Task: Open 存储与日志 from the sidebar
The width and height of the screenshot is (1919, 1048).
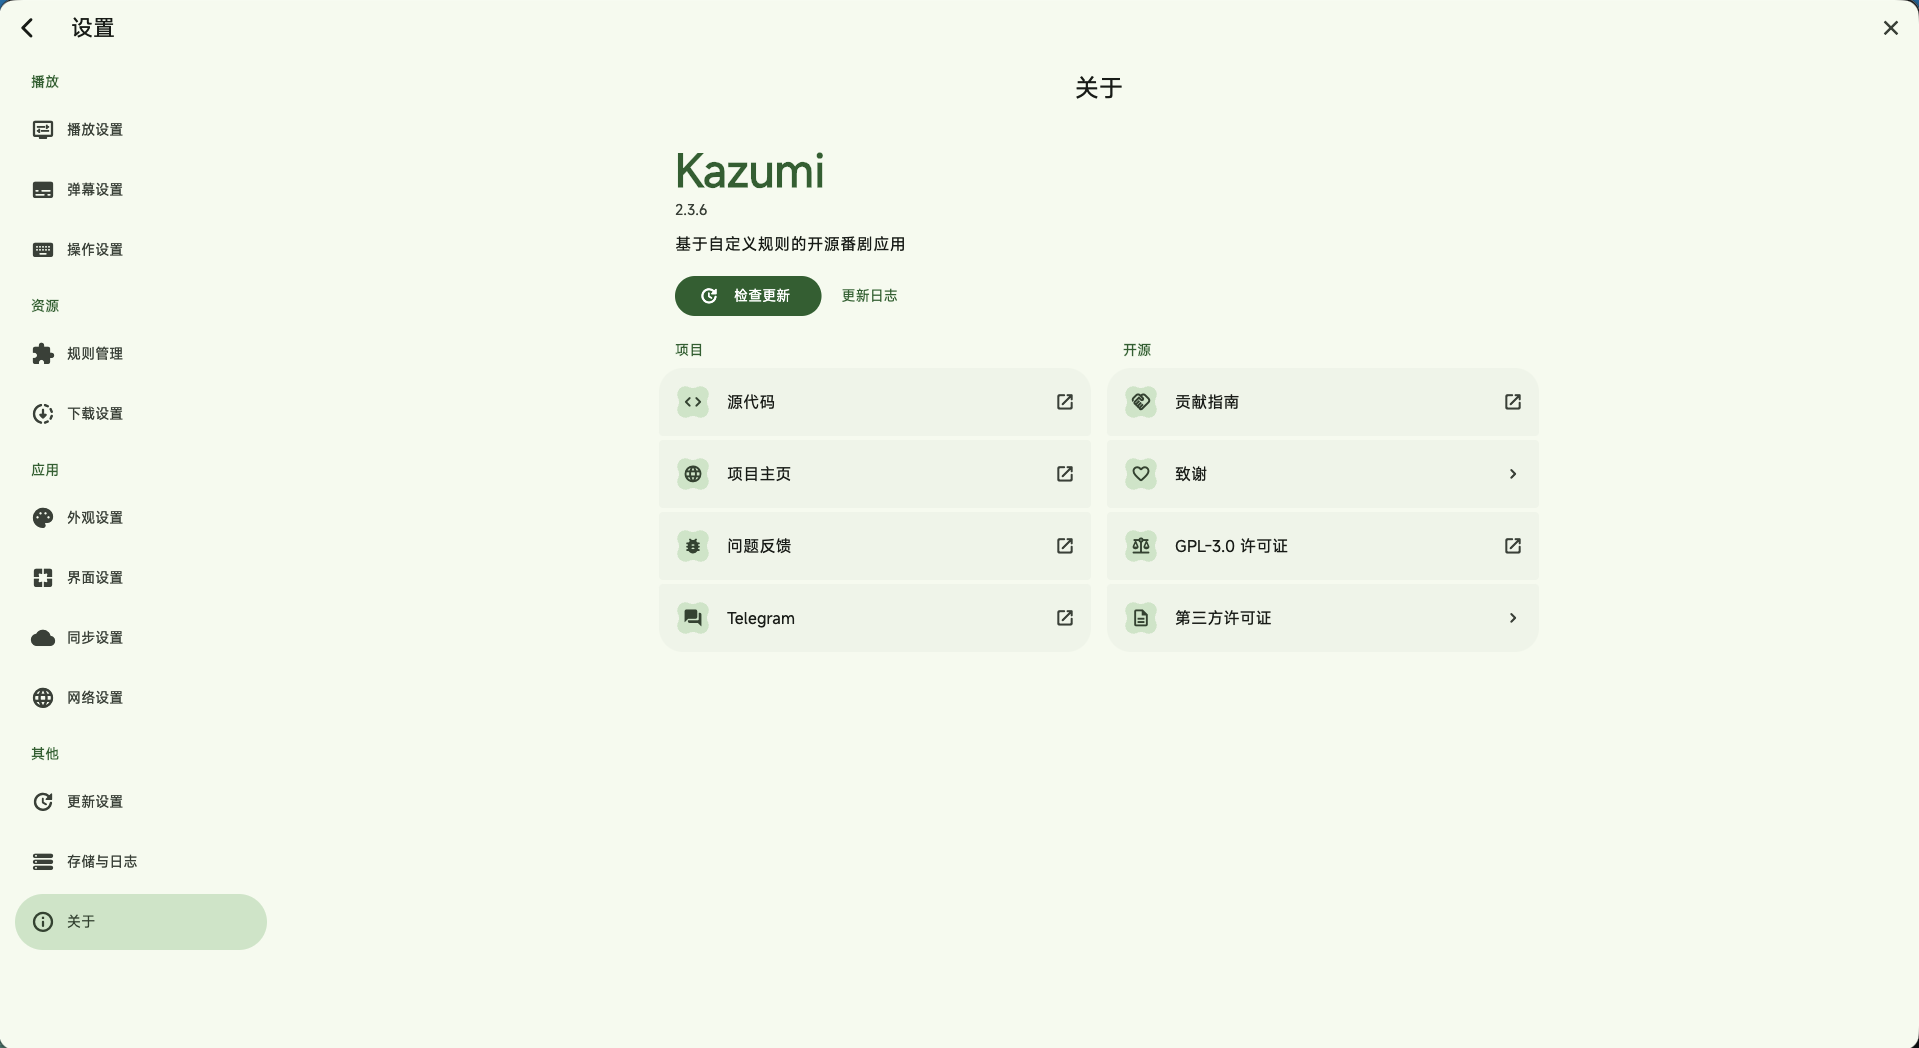Action: (x=141, y=862)
